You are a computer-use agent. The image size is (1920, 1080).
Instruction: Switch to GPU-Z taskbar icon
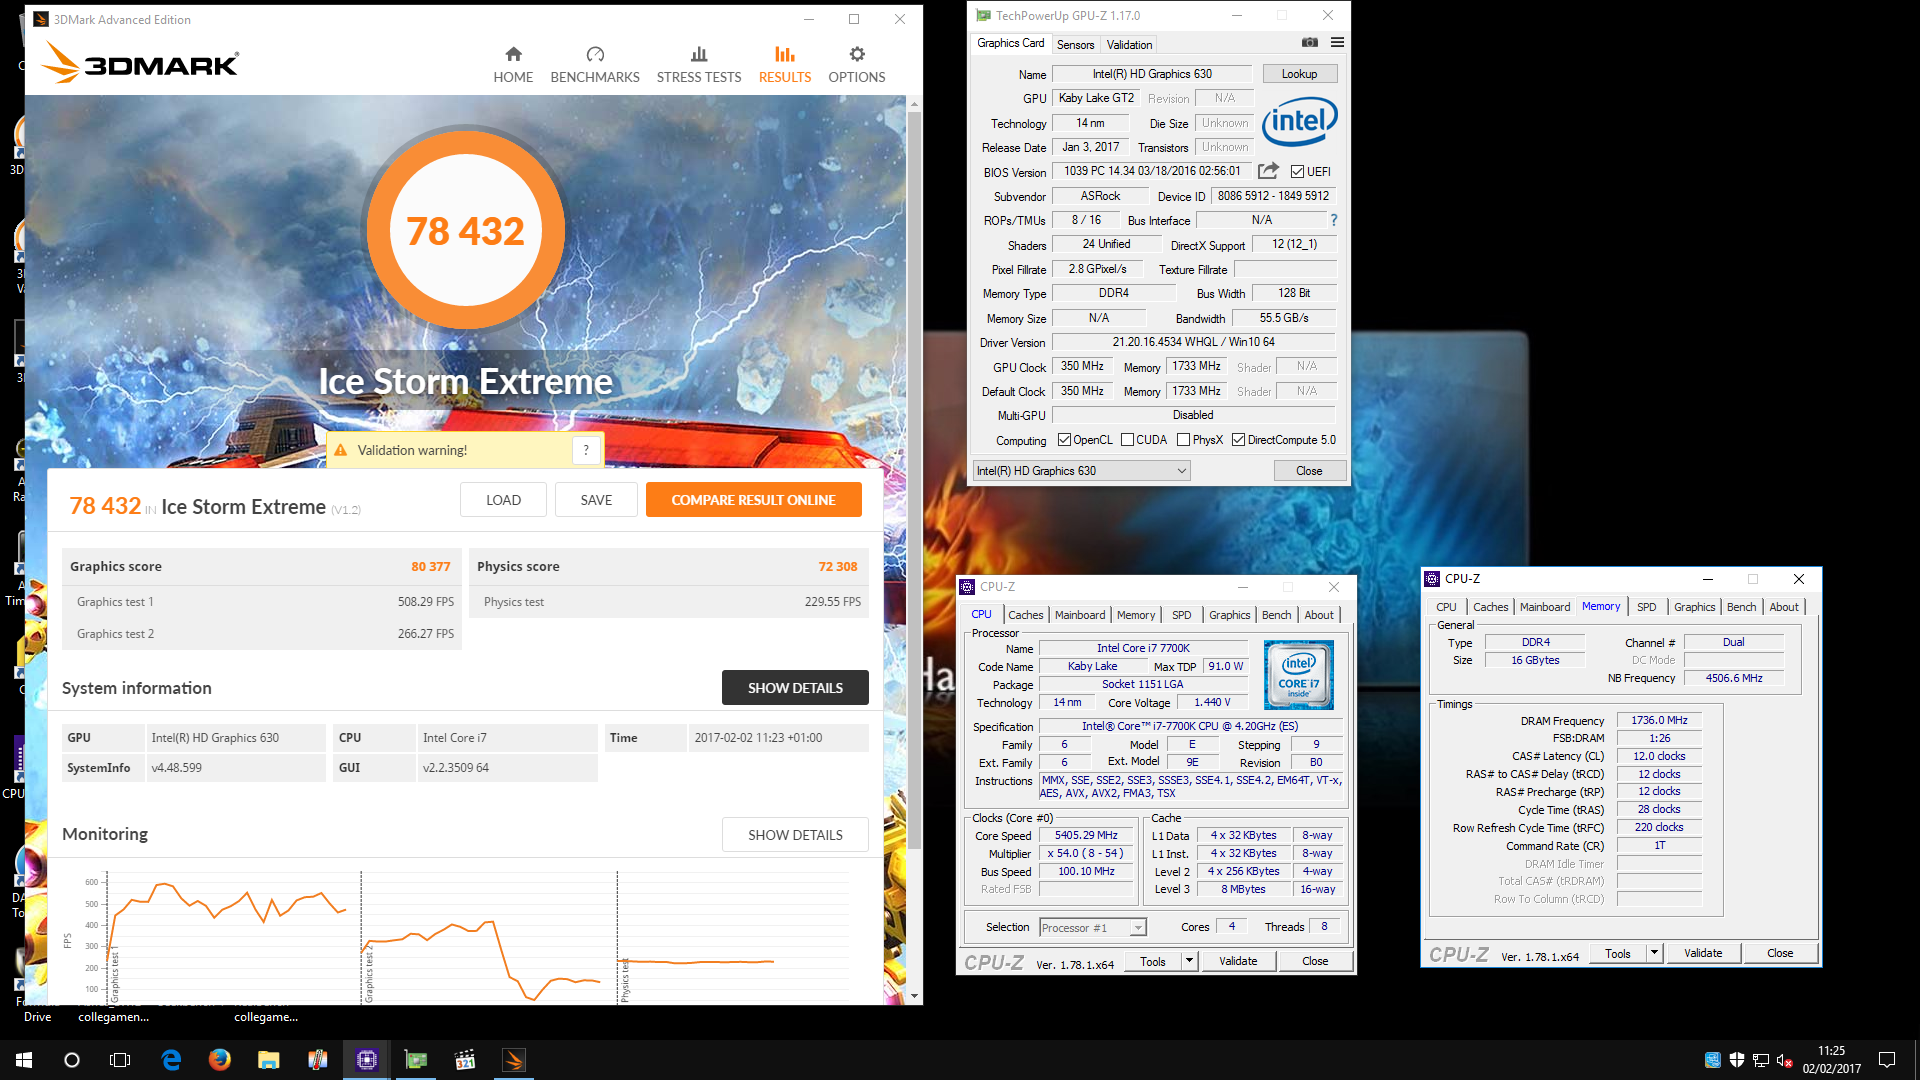416,1060
